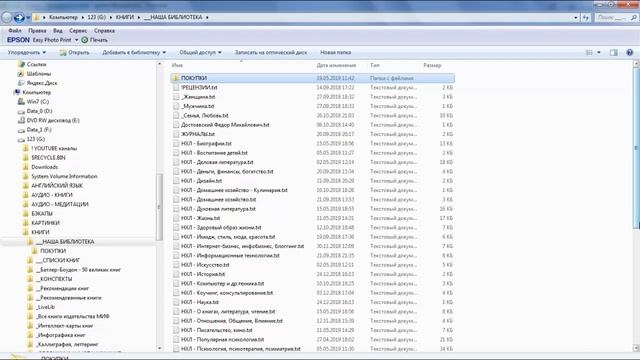Sort by the Имя column header
The height and width of the screenshot is (360, 640).
177,65
